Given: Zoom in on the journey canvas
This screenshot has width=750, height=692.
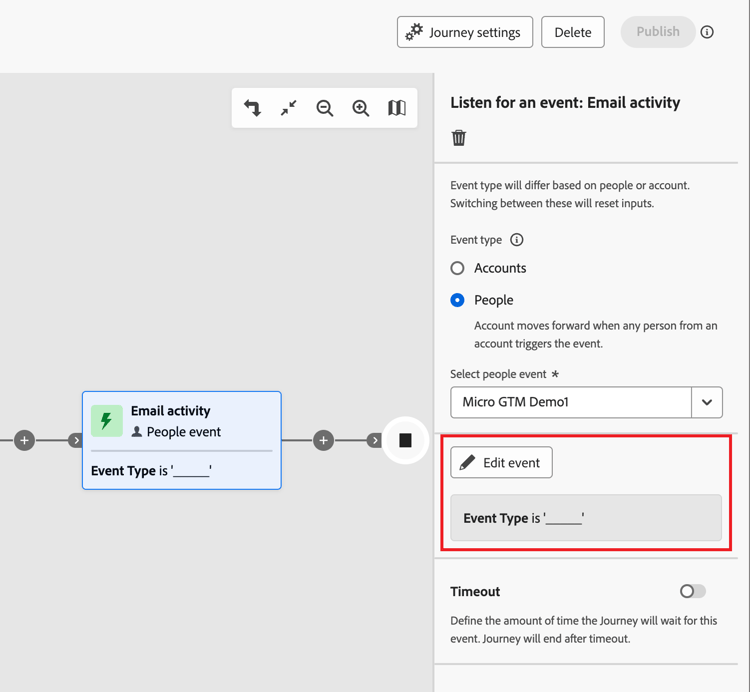Looking at the screenshot, I should (361, 108).
